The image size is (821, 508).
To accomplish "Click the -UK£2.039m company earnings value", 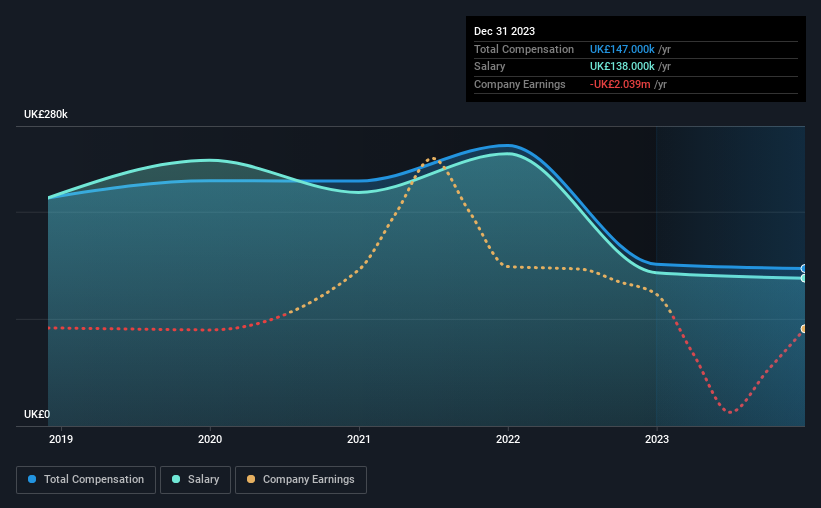I will pyautogui.click(x=620, y=84).
